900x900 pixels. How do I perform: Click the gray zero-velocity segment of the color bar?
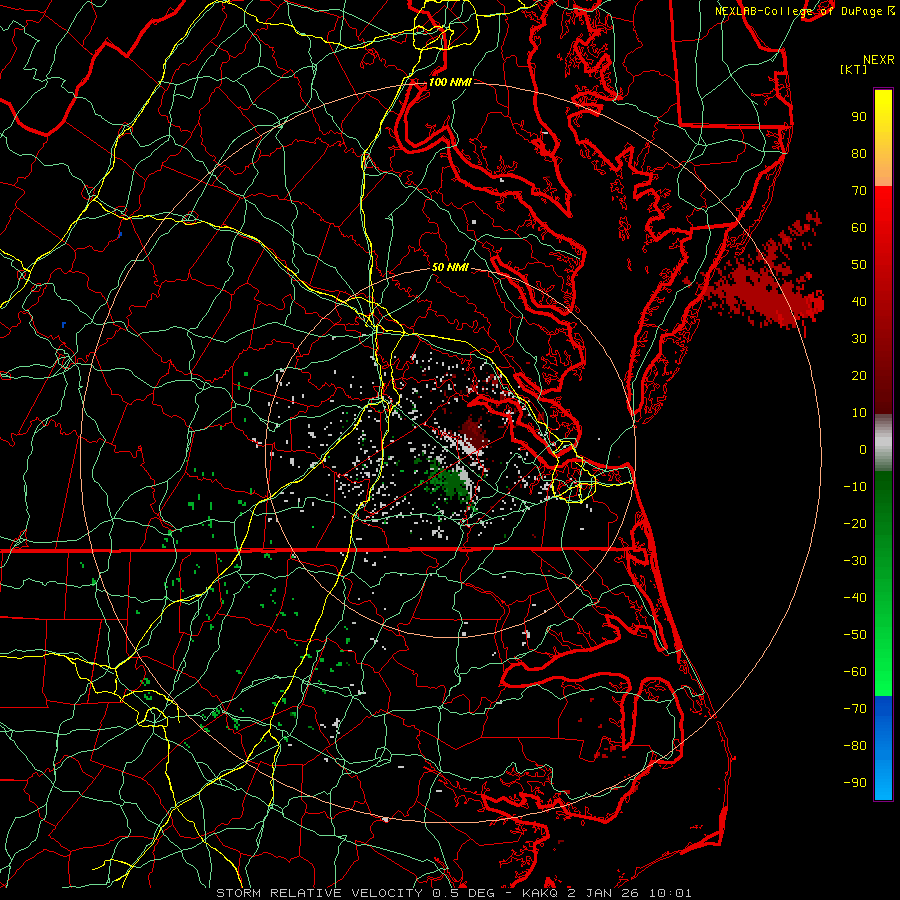(883, 443)
